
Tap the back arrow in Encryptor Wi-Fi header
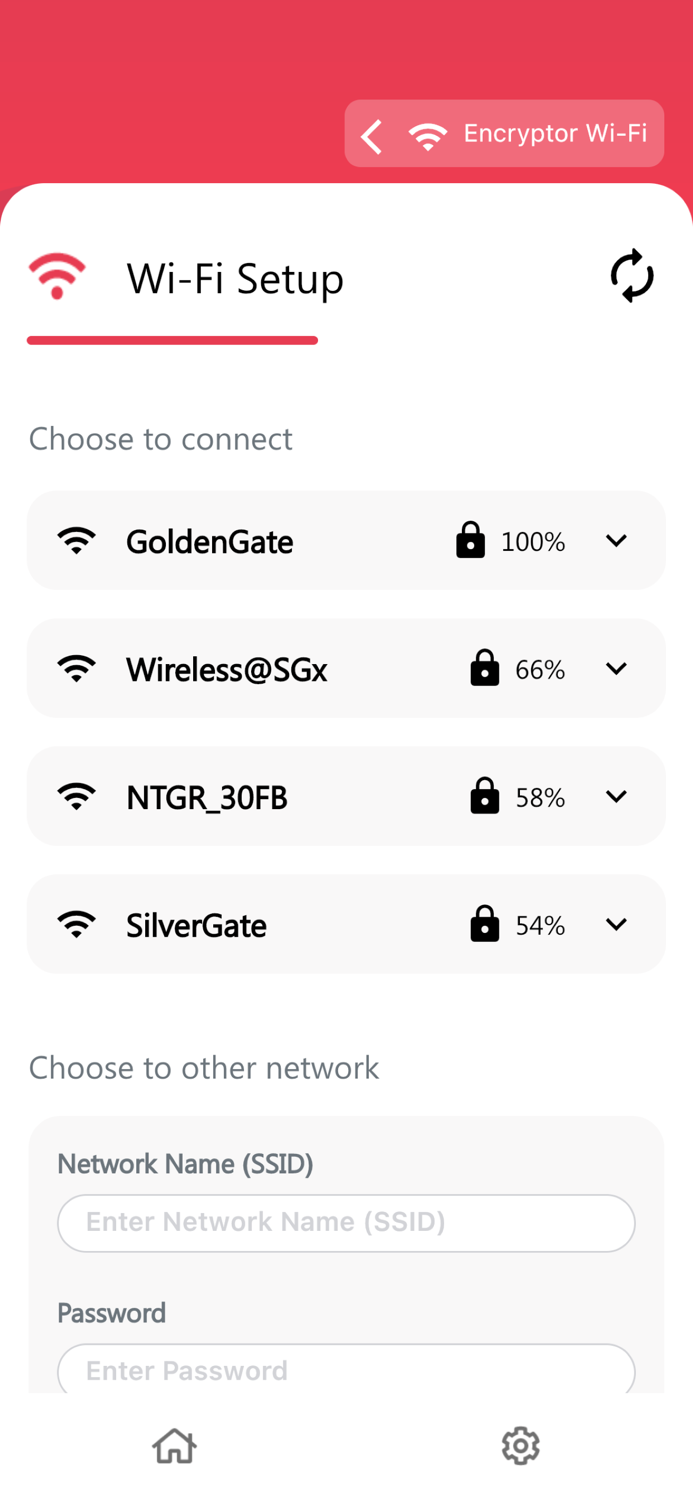pyautogui.click(x=370, y=134)
